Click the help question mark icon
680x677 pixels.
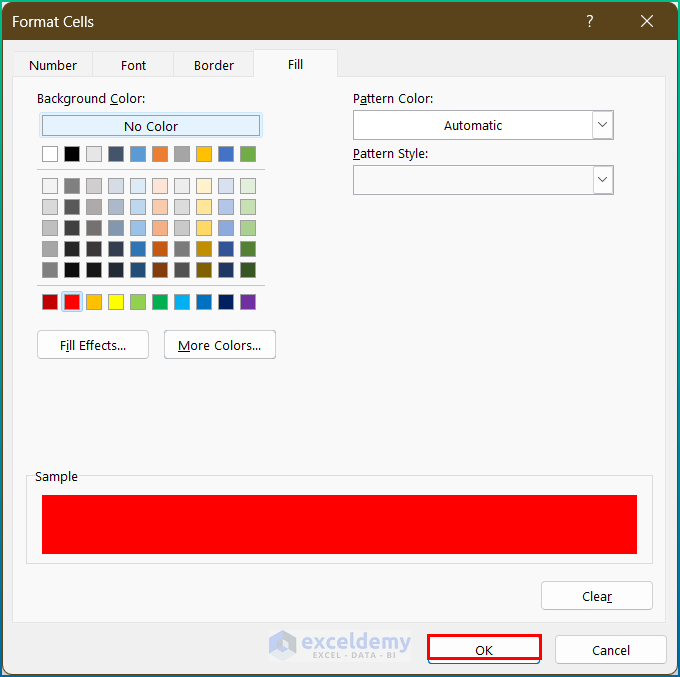(590, 21)
